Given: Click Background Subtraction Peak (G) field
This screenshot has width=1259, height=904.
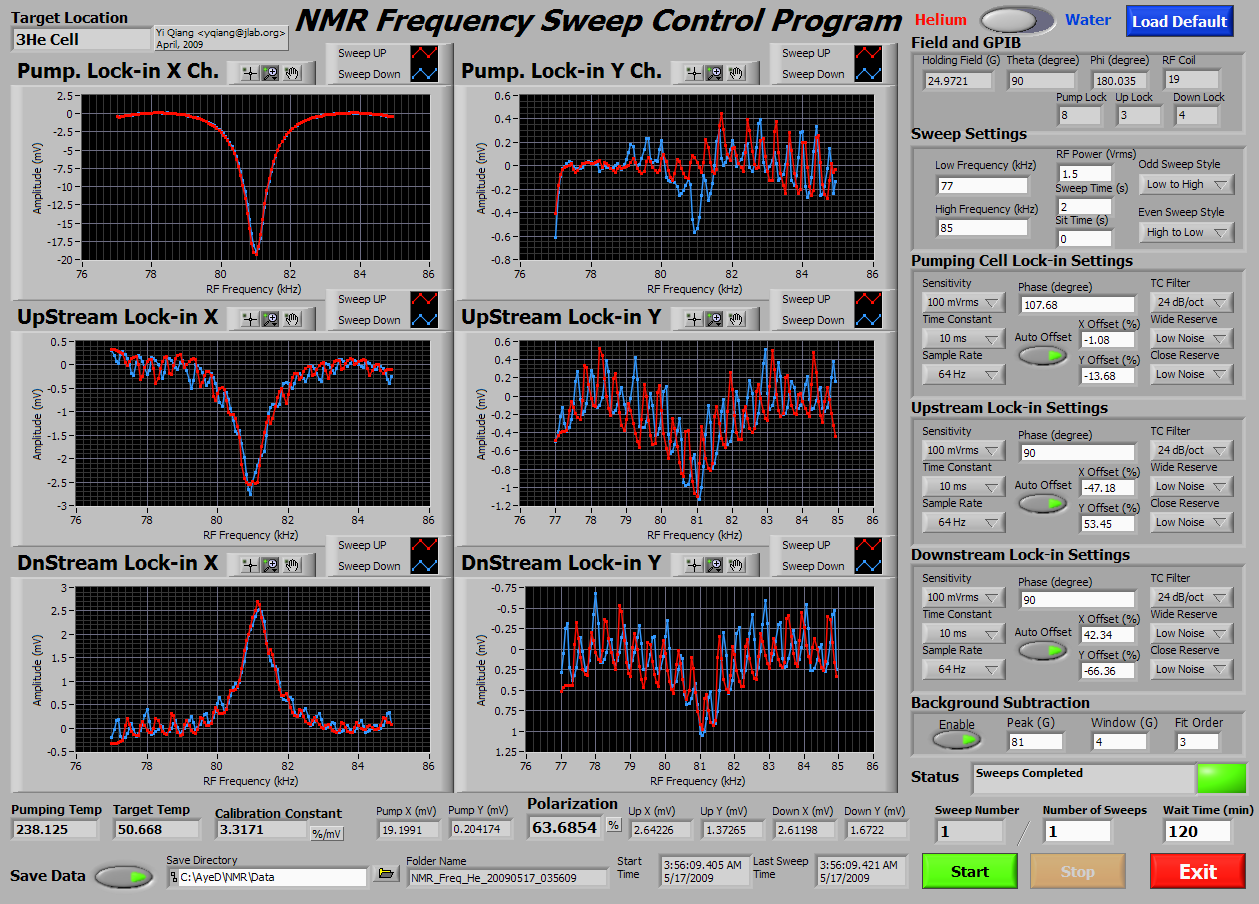Looking at the screenshot, I should (1035, 742).
